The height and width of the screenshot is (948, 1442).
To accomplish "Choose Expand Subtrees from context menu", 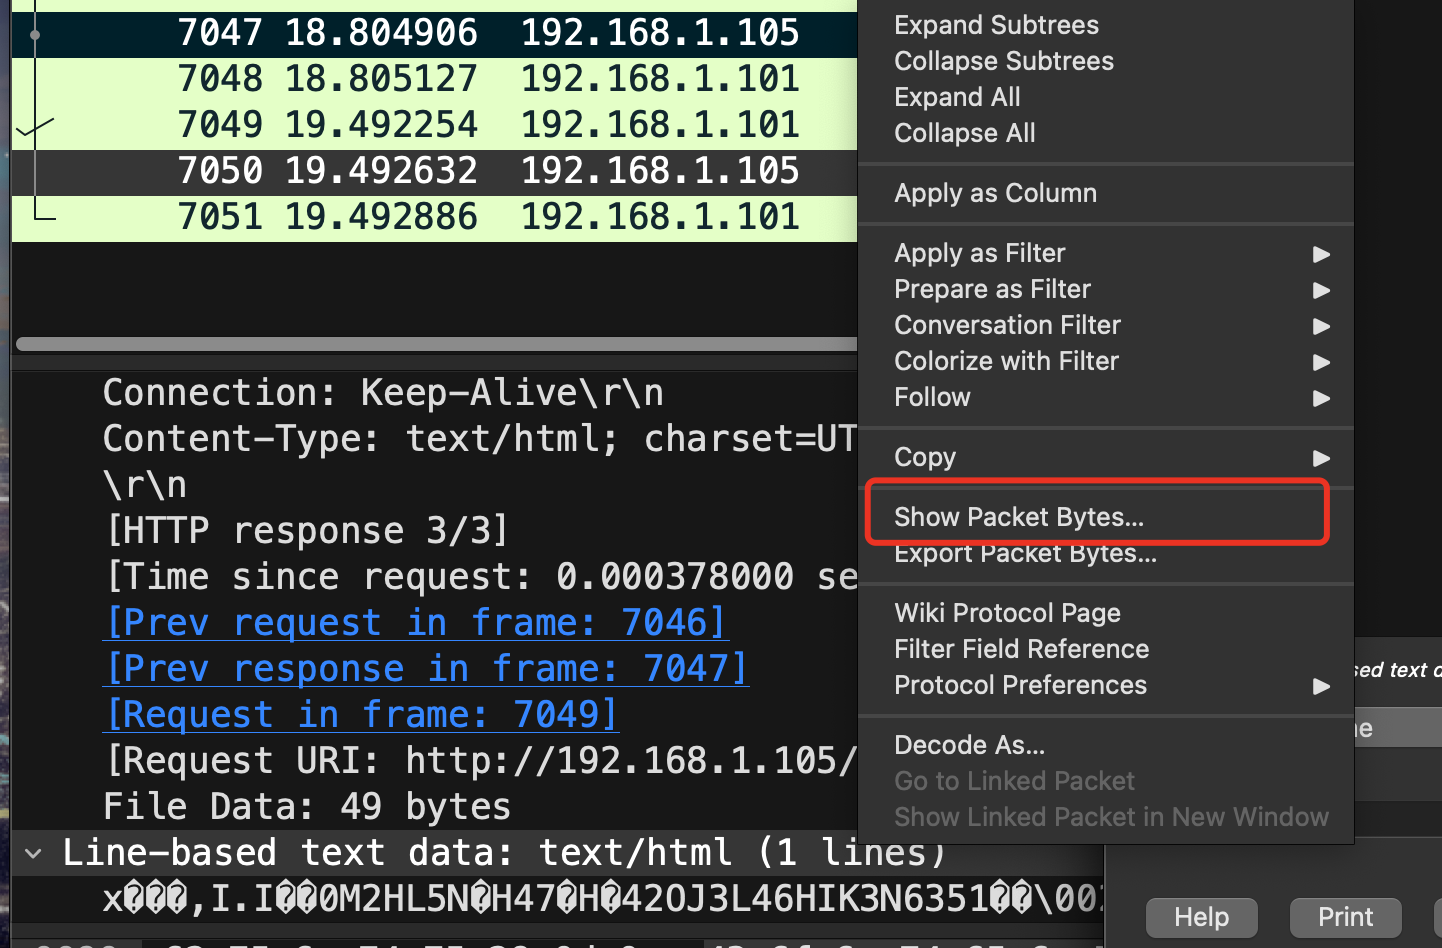I will point(996,26).
